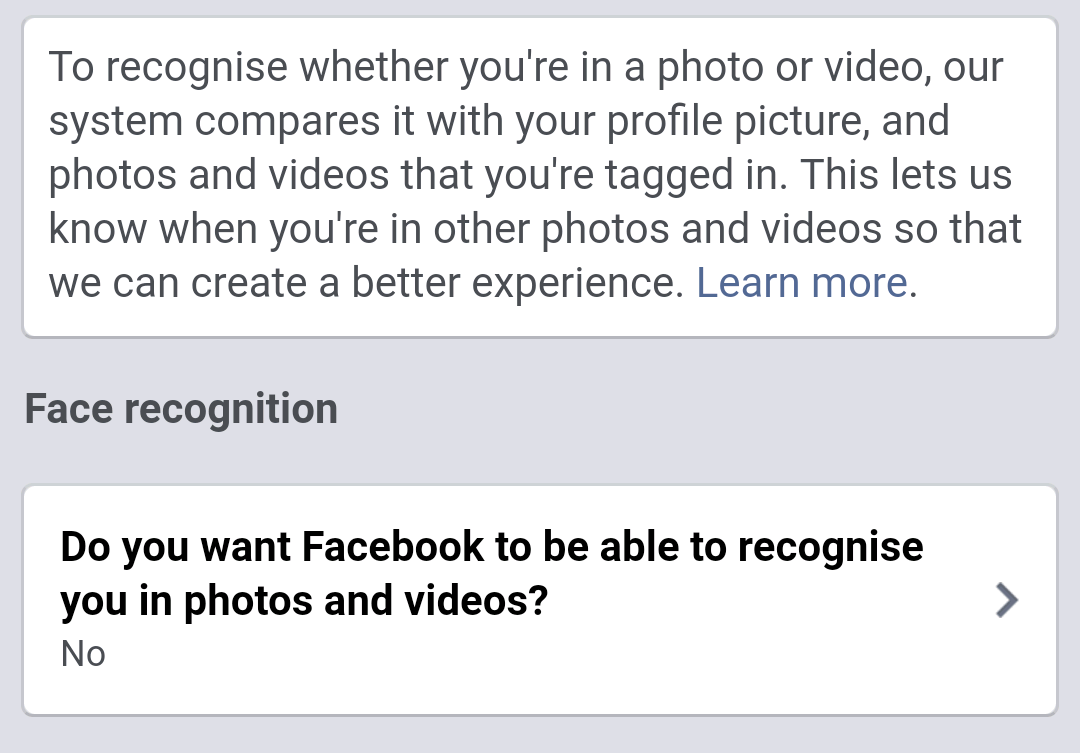Open the "Learn more" link

tap(802, 283)
